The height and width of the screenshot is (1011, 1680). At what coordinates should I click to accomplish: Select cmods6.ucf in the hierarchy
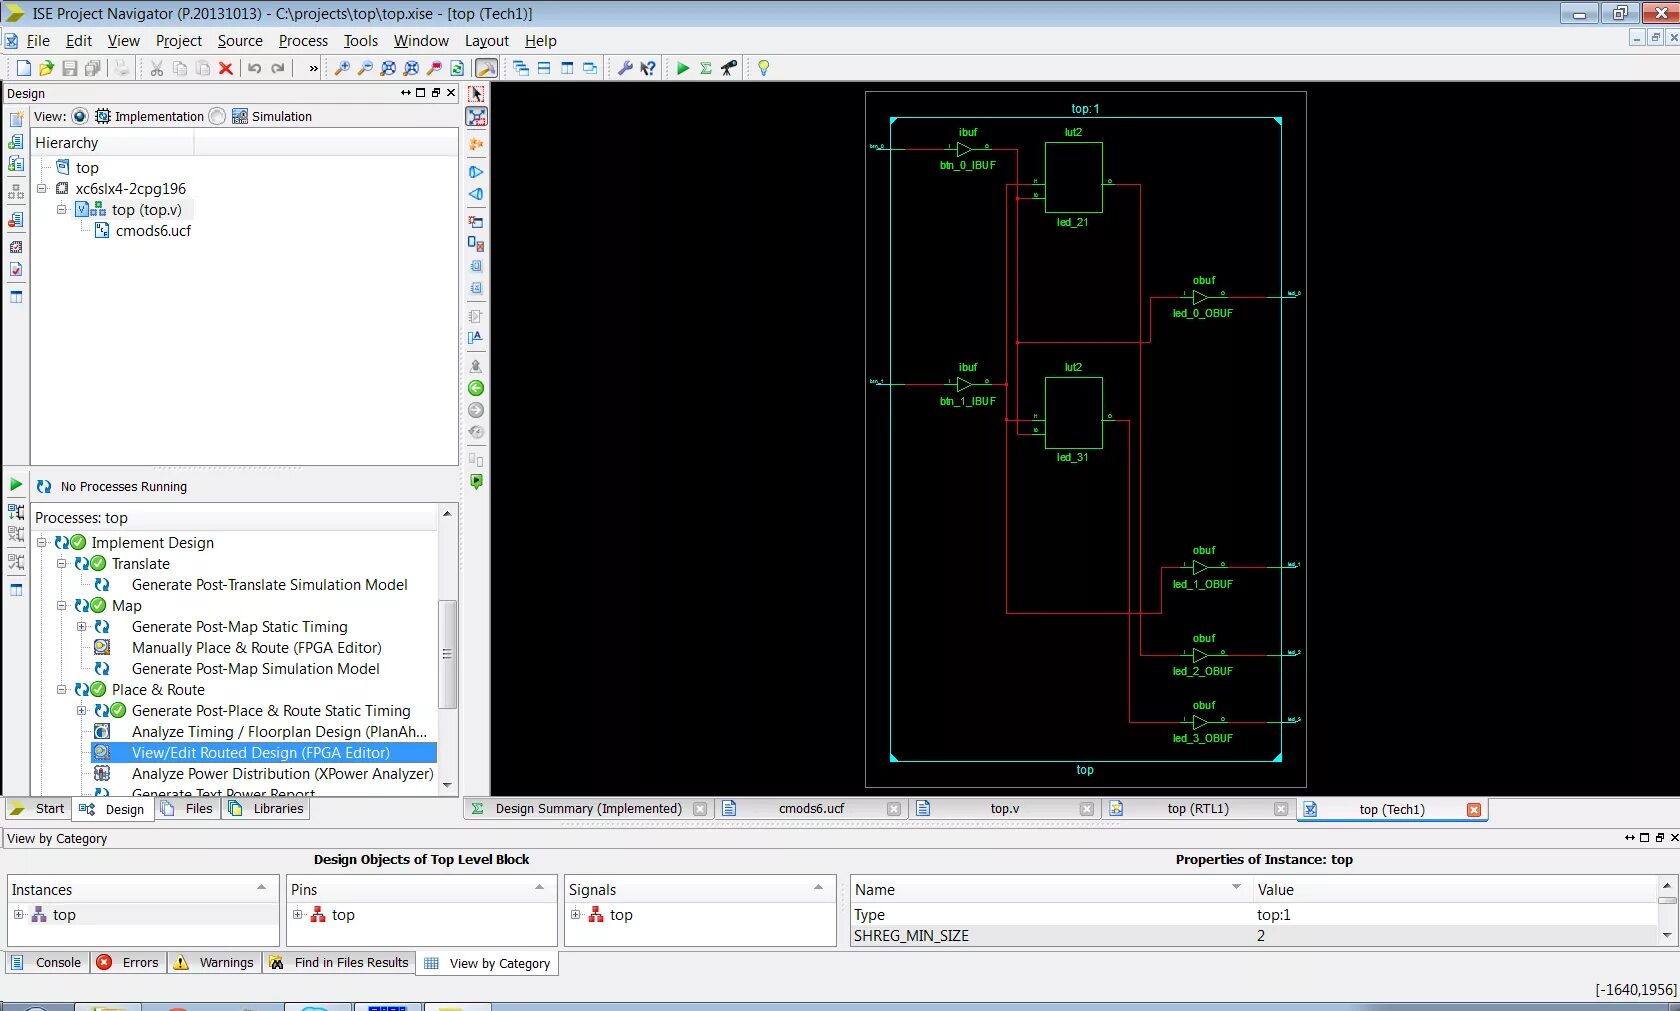[x=153, y=230]
